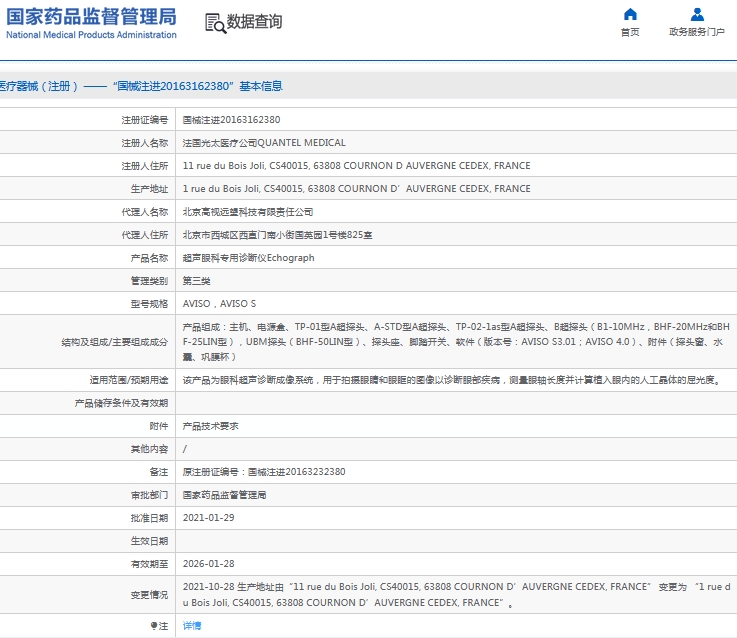The width and height of the screenshot is (737, 638).
Task: Click the 注册证编号 row label
Action: coord(145,120)
